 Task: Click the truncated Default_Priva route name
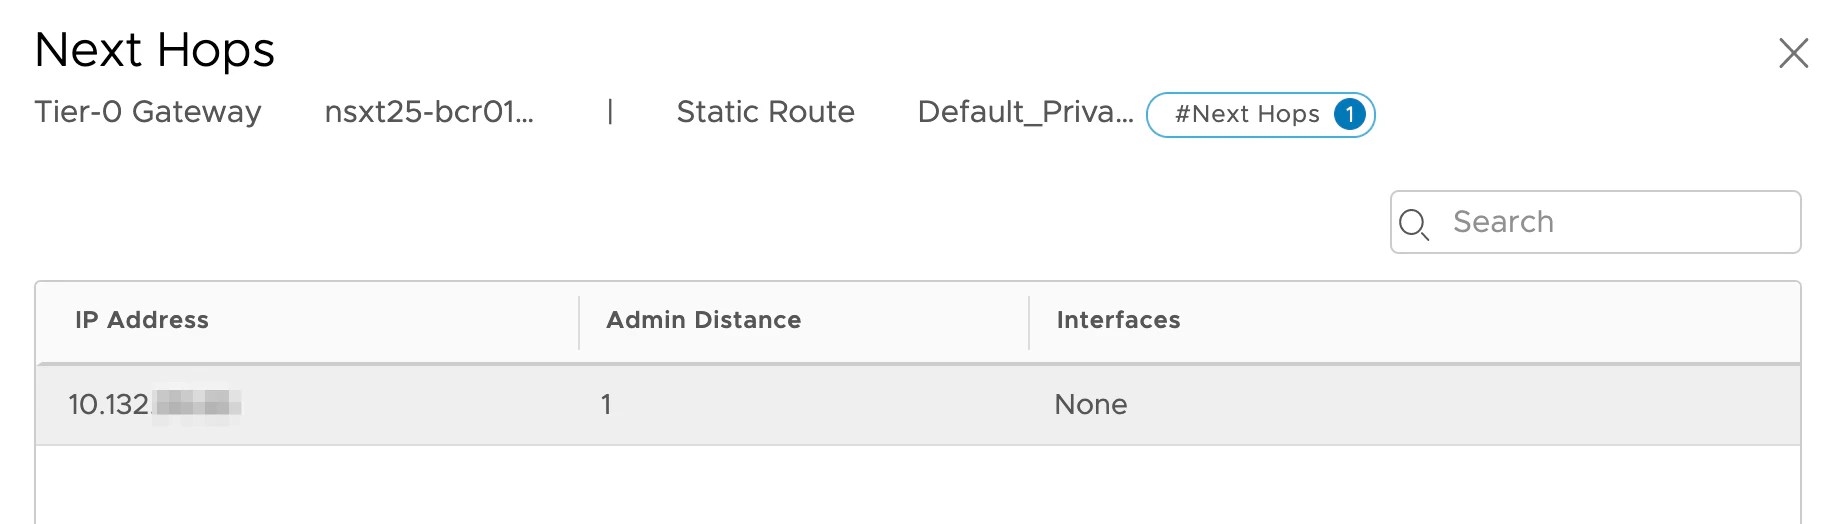click(1025, 112)
